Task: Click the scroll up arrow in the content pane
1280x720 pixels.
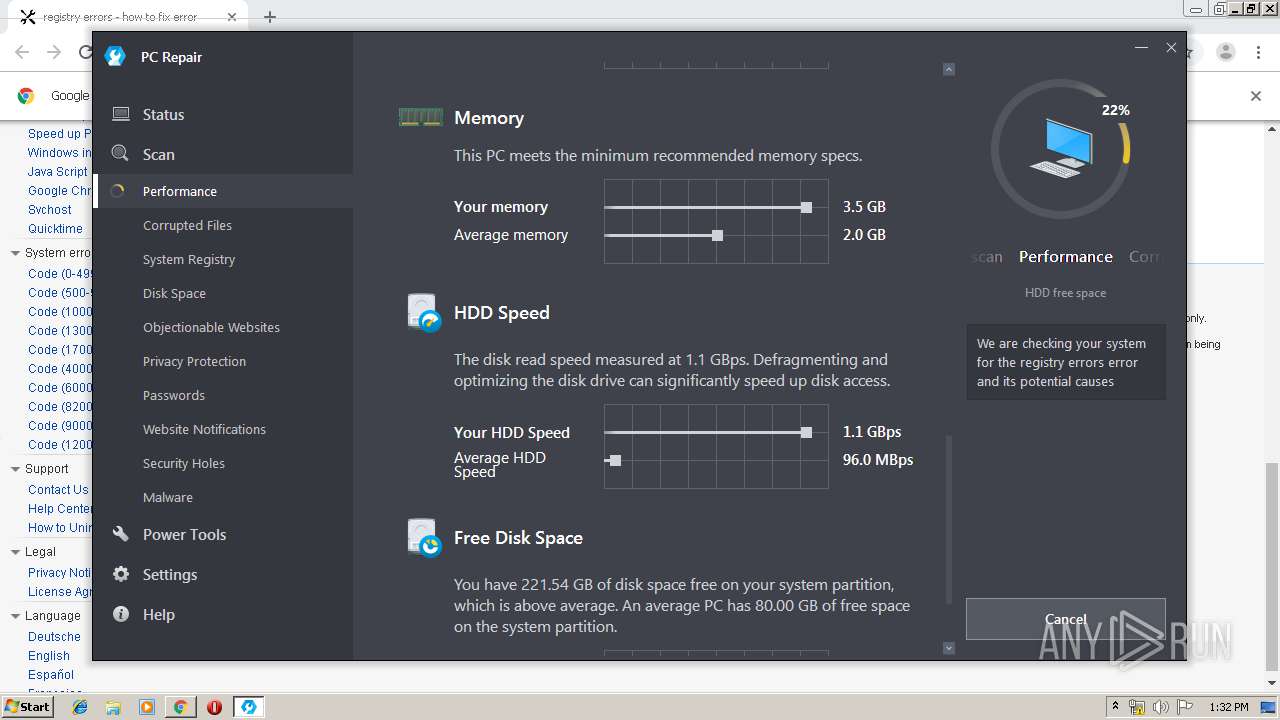Action: tap(949, 69)
